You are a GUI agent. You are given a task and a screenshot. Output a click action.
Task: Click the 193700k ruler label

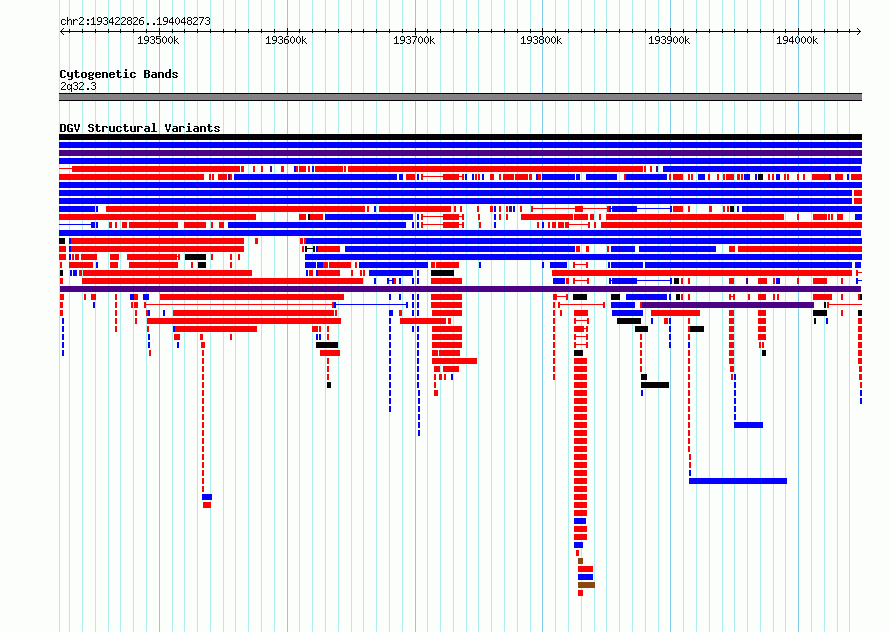click(414, 40)
